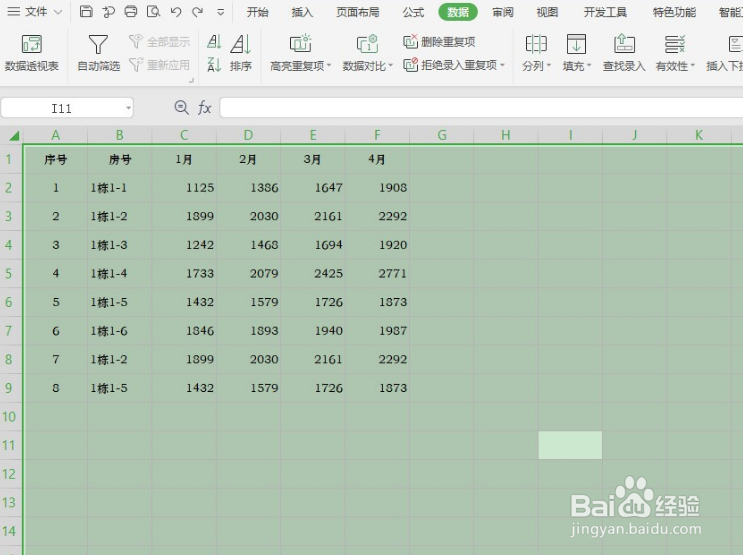
Task: Switch to the 公式 tab
Action: [413, 12]
